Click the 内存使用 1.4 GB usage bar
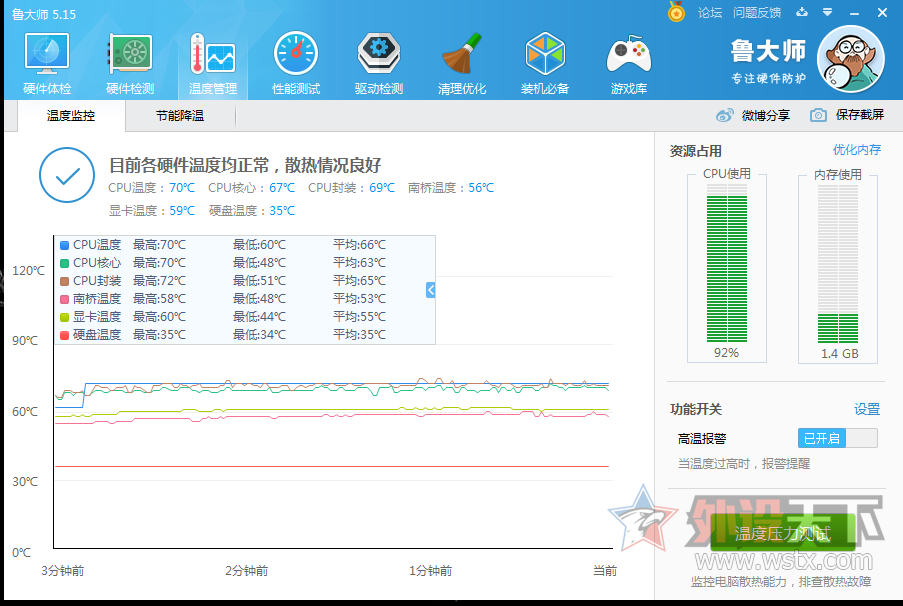 point(838,263)
